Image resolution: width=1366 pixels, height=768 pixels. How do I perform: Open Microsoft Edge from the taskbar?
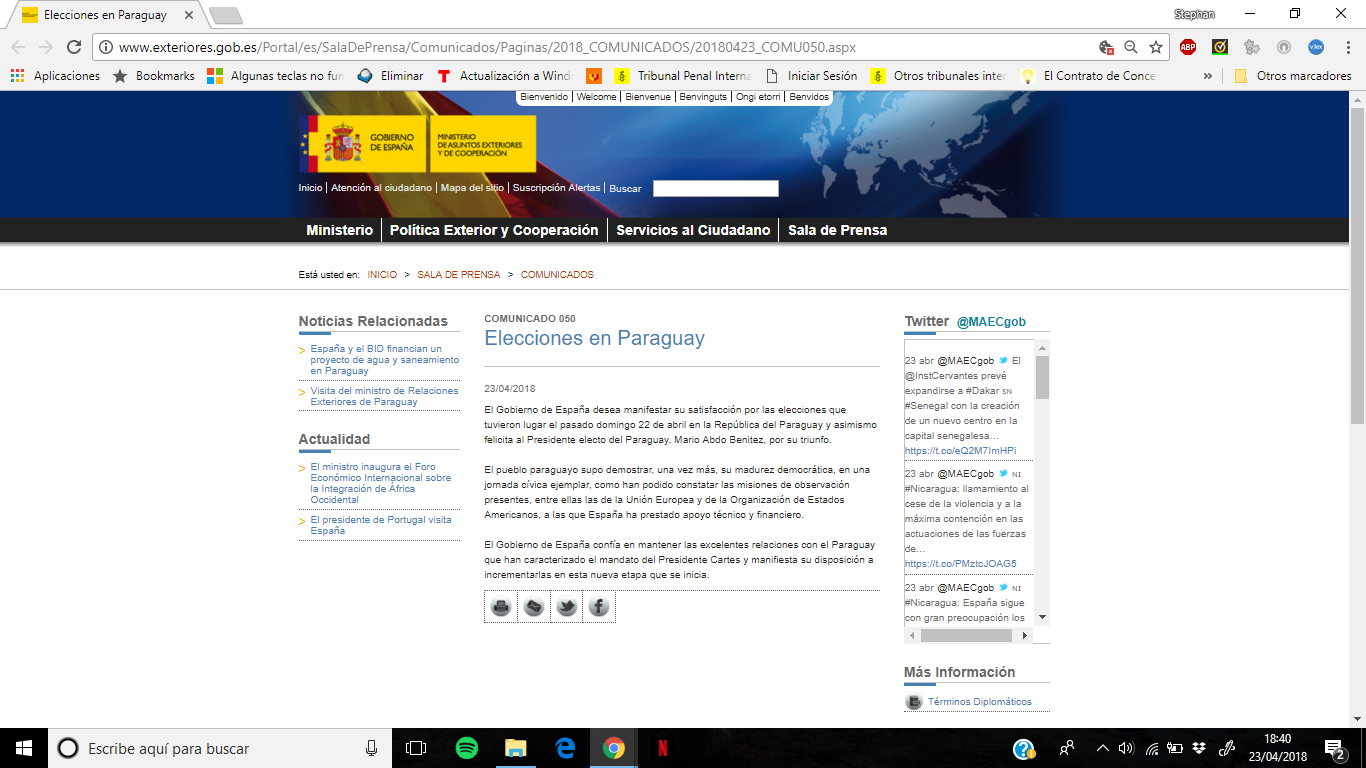coord(565,748)
